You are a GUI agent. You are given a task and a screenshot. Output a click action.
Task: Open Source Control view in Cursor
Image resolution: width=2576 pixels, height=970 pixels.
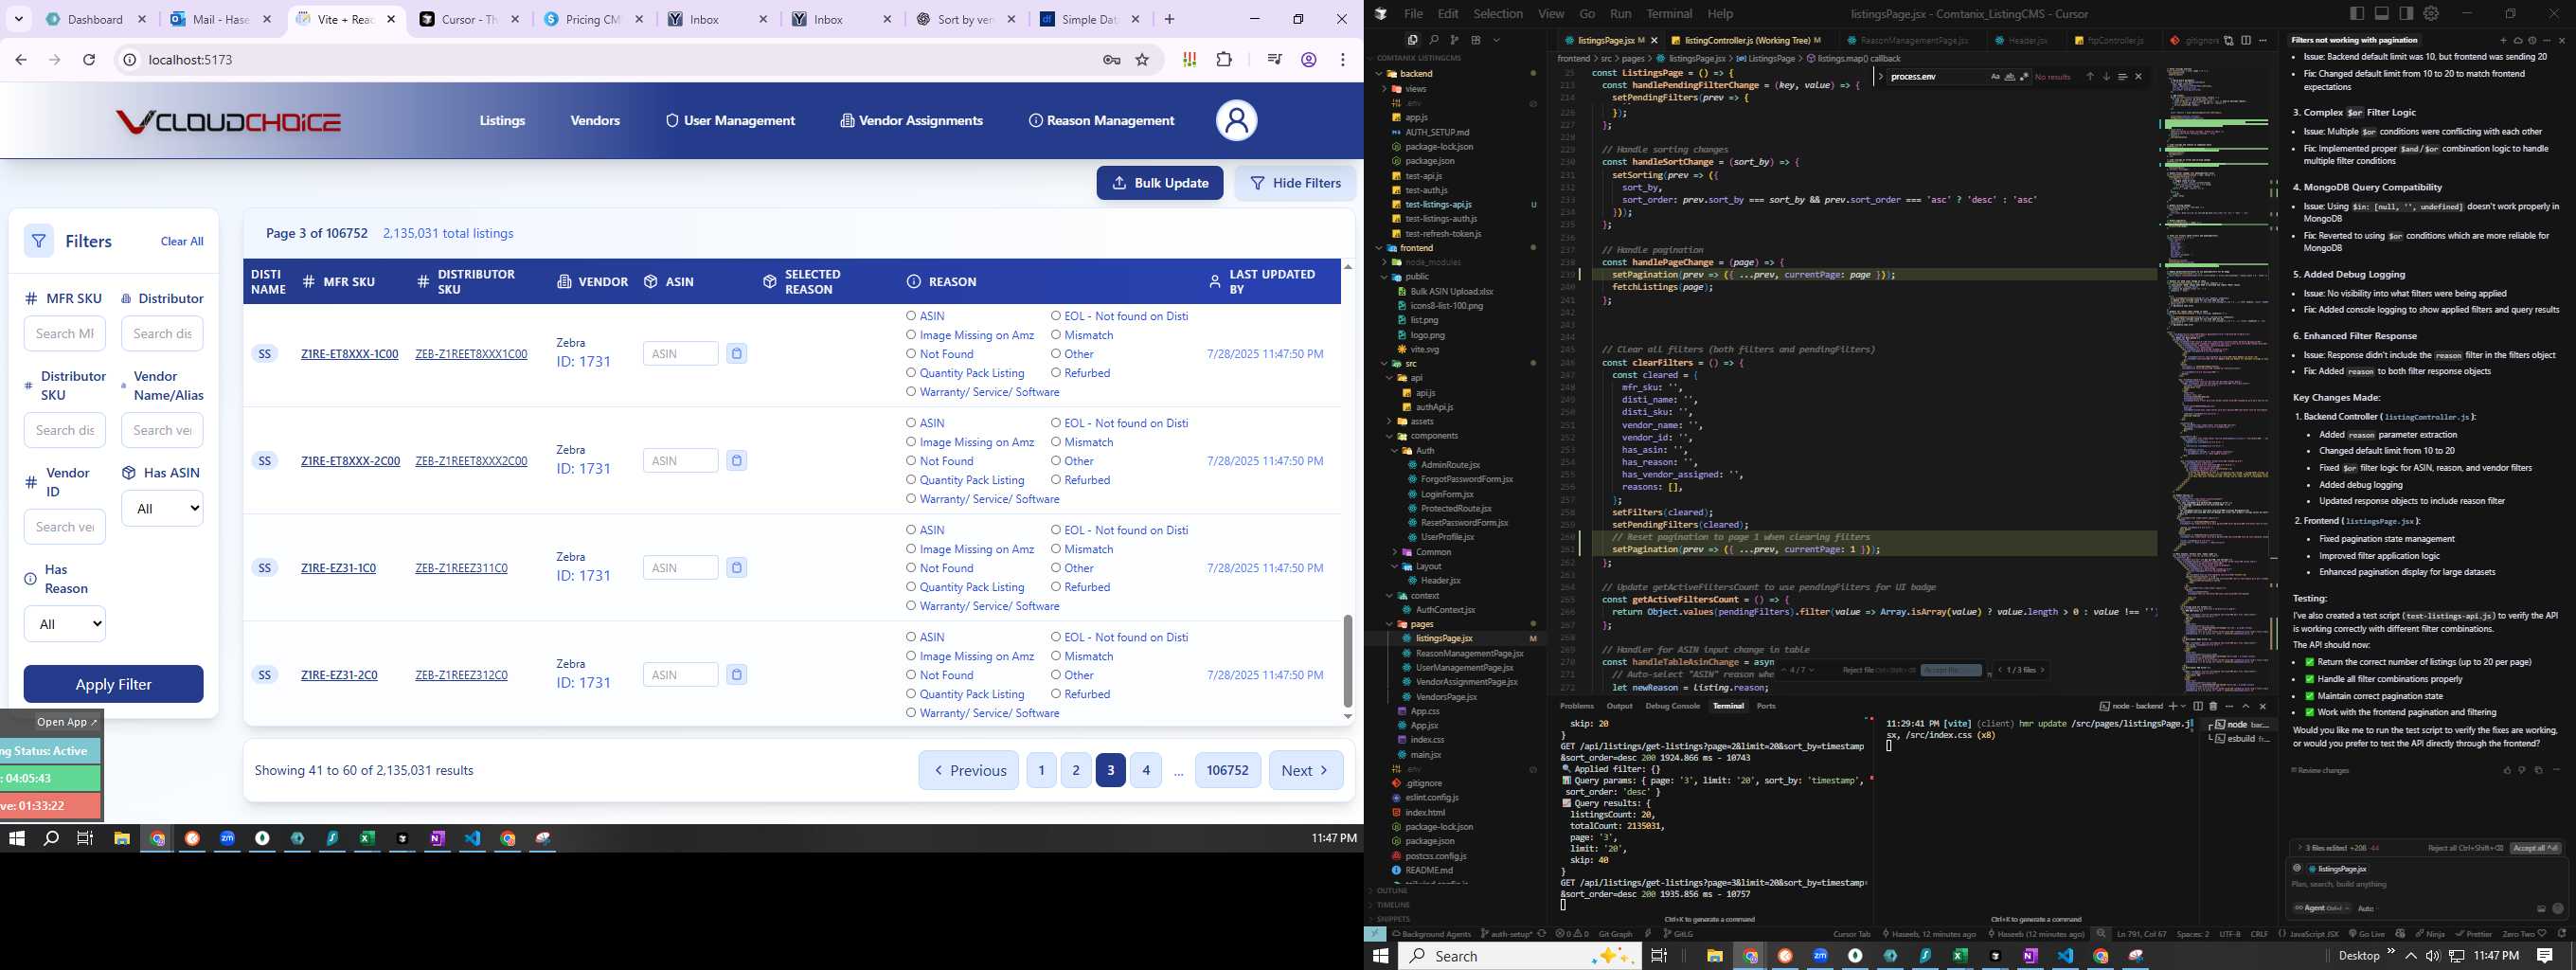(x=1454, y=40)
